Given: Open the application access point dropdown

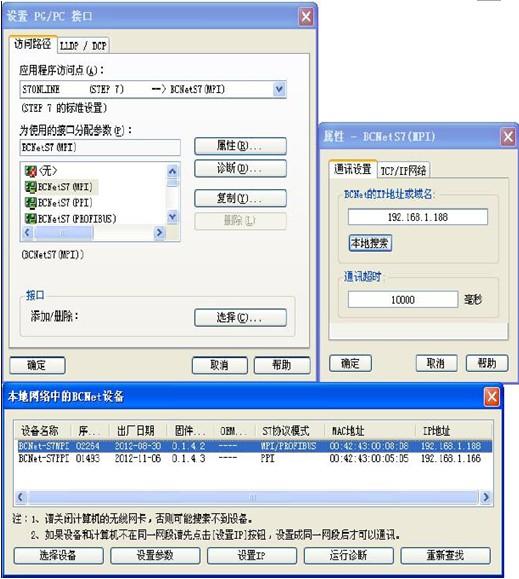Looking at the screenshot, I should point(279,89).
